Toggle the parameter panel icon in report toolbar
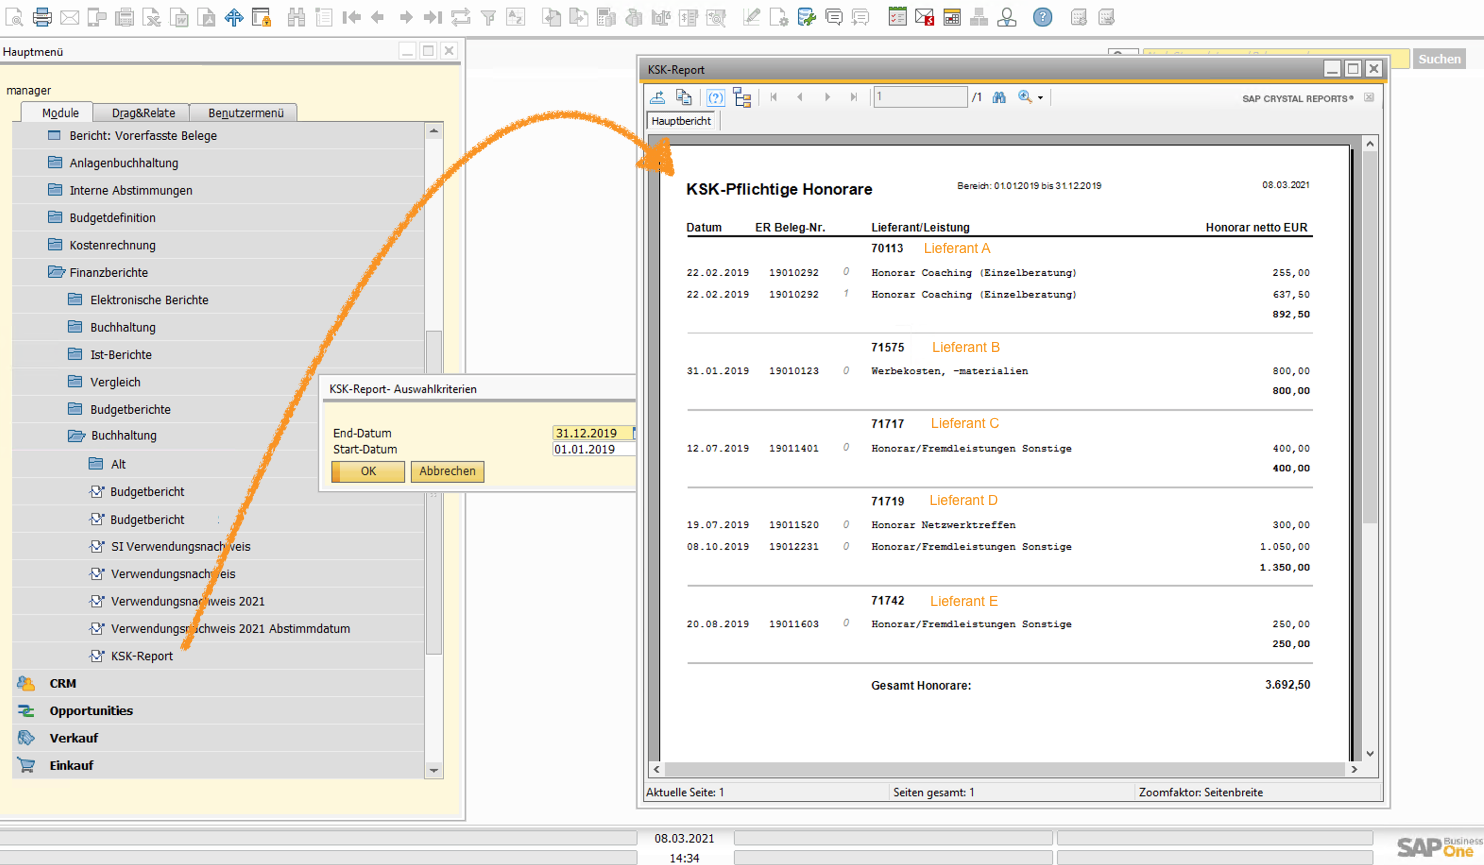This screenshot has height=865, width=1484. tap(715, 97)
